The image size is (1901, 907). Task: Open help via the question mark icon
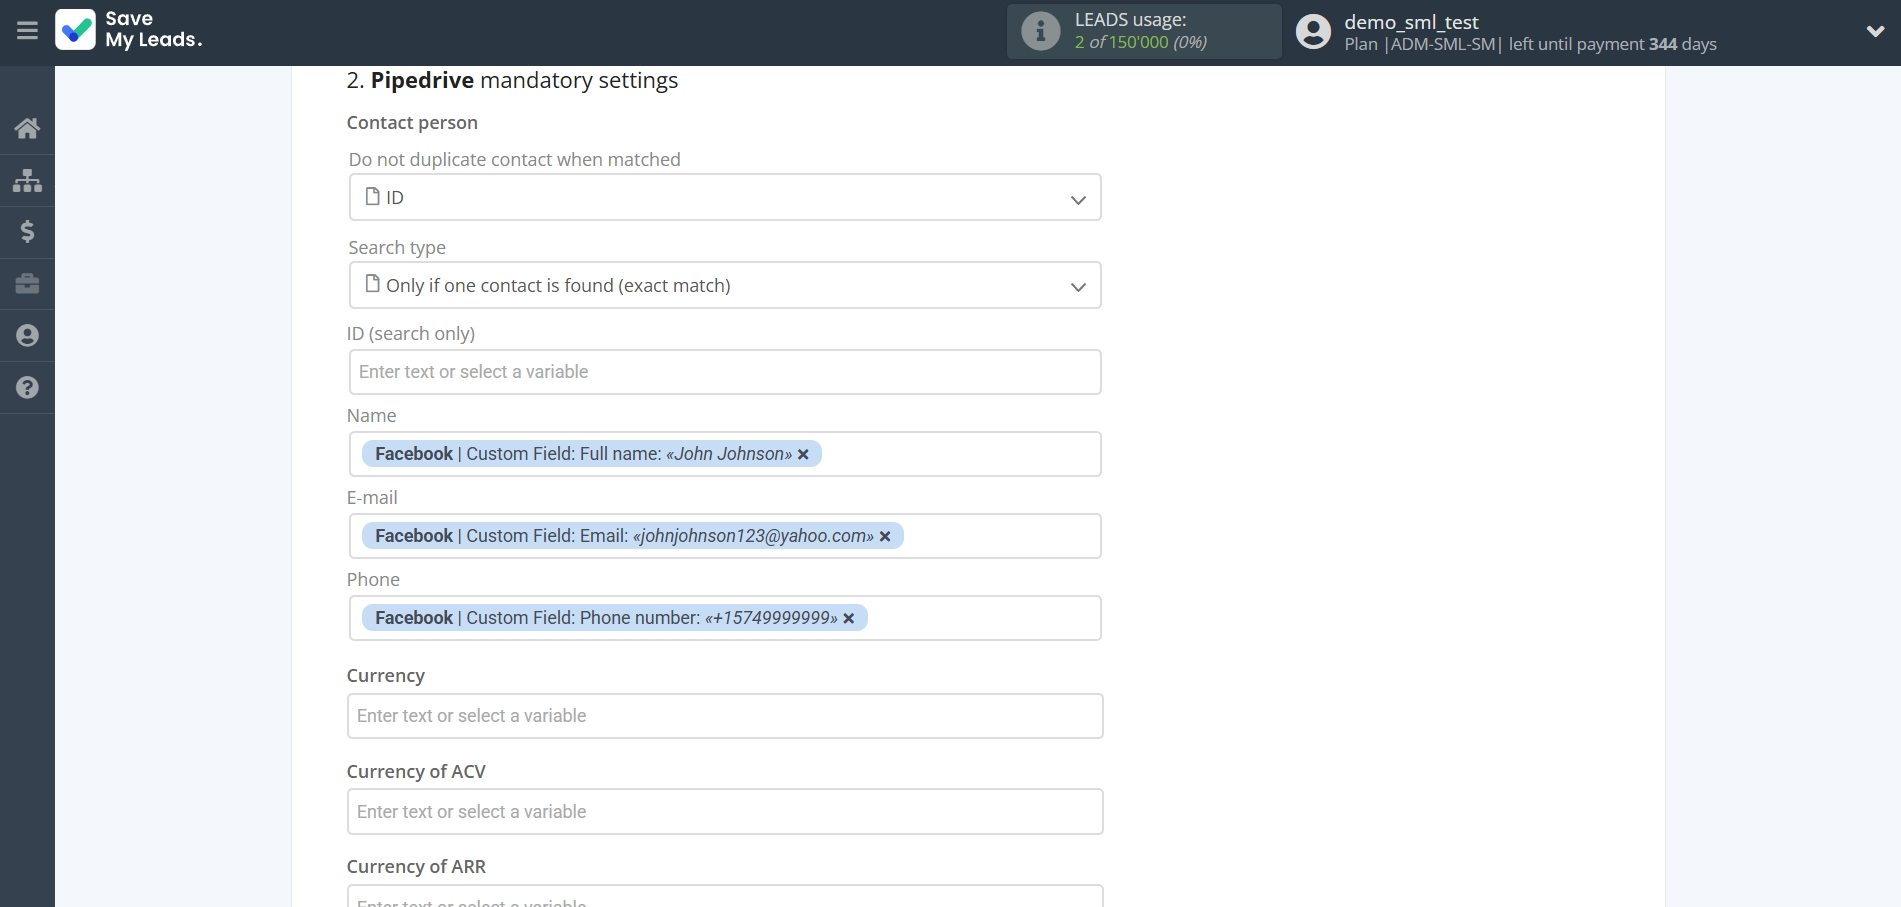pyautogui.click(x=26, y=388)
